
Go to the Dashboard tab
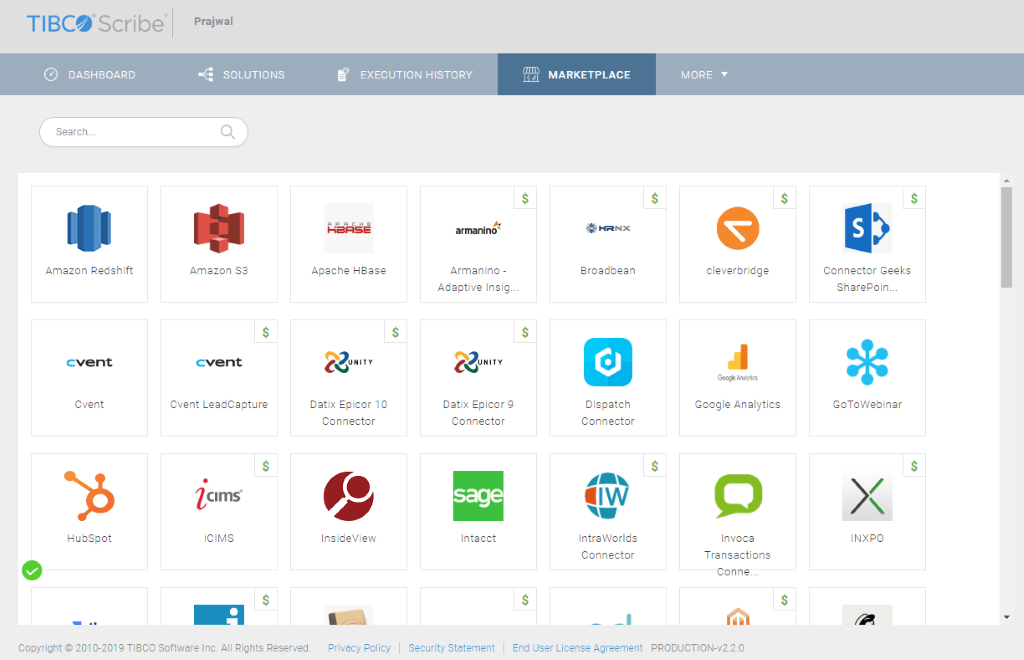pos(89,74)
